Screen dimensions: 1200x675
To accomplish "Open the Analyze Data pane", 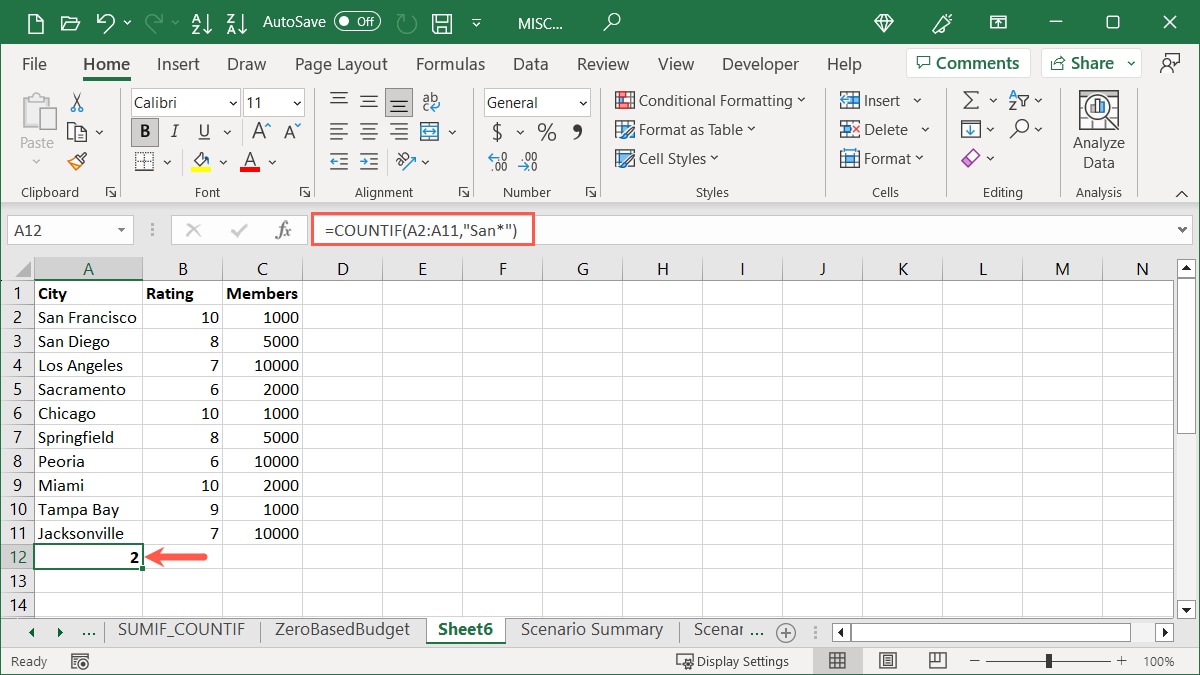I will pyautogui.click(x=1098, y=126).
